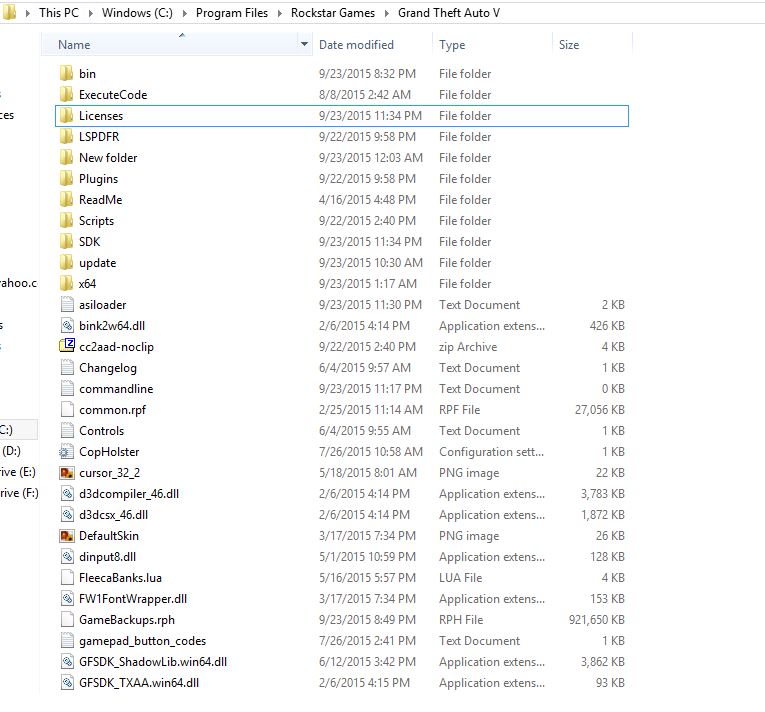The width and height of the screenshot is (765, 712).
Task: Expand the arrow after Rockstar Games in address bar
Action: click(x=387, y=13)
